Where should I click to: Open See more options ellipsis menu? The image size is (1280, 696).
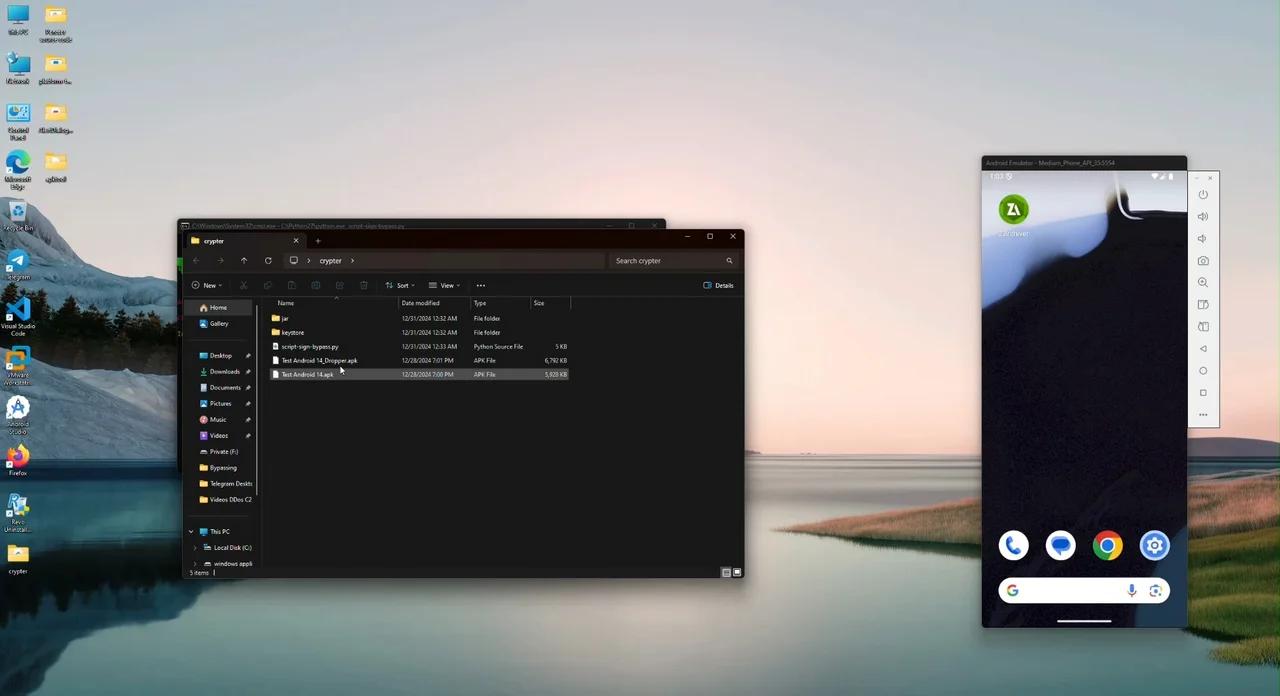coord(481,285)
